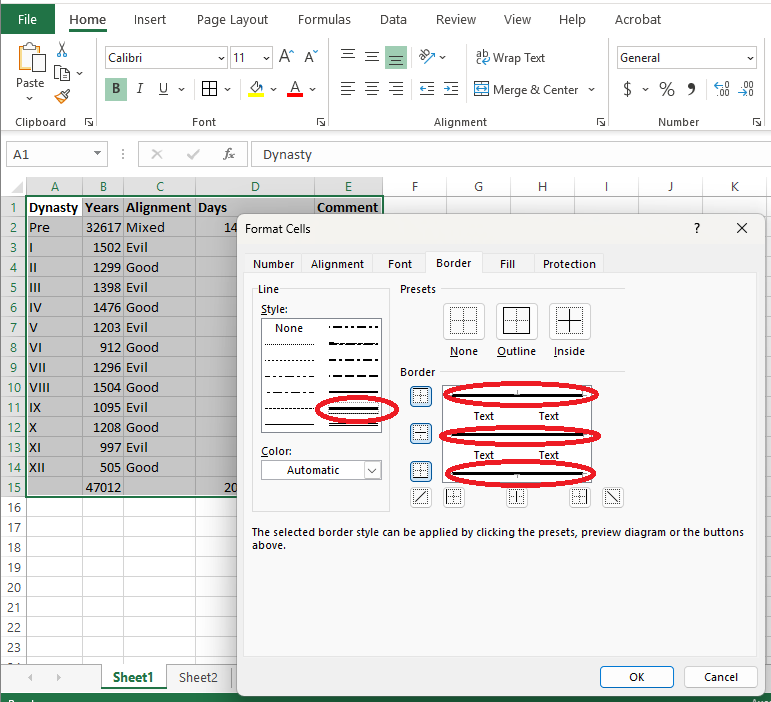Switch to the Insert ribbon tab

pyautogui.click(x=149, y=20)
